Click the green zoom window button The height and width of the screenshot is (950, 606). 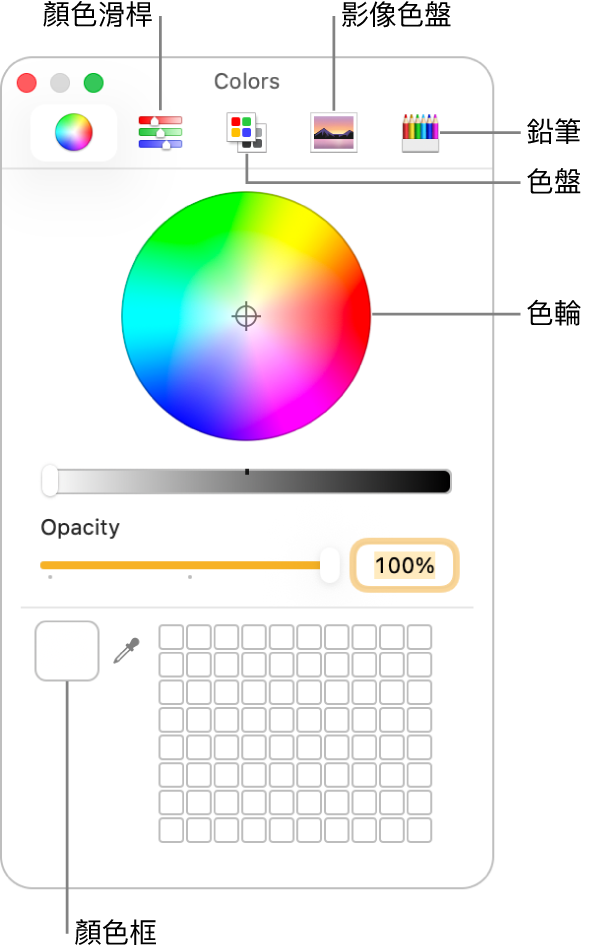coord(93,83)
